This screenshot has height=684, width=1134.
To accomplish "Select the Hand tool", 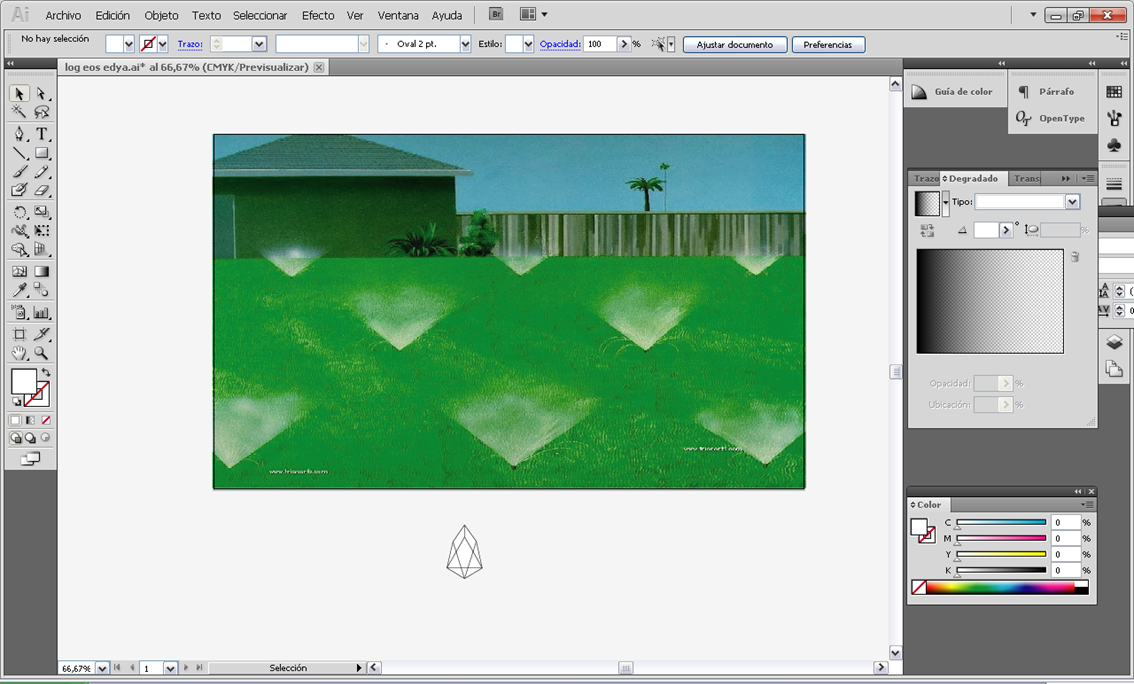I will point(19,353).
